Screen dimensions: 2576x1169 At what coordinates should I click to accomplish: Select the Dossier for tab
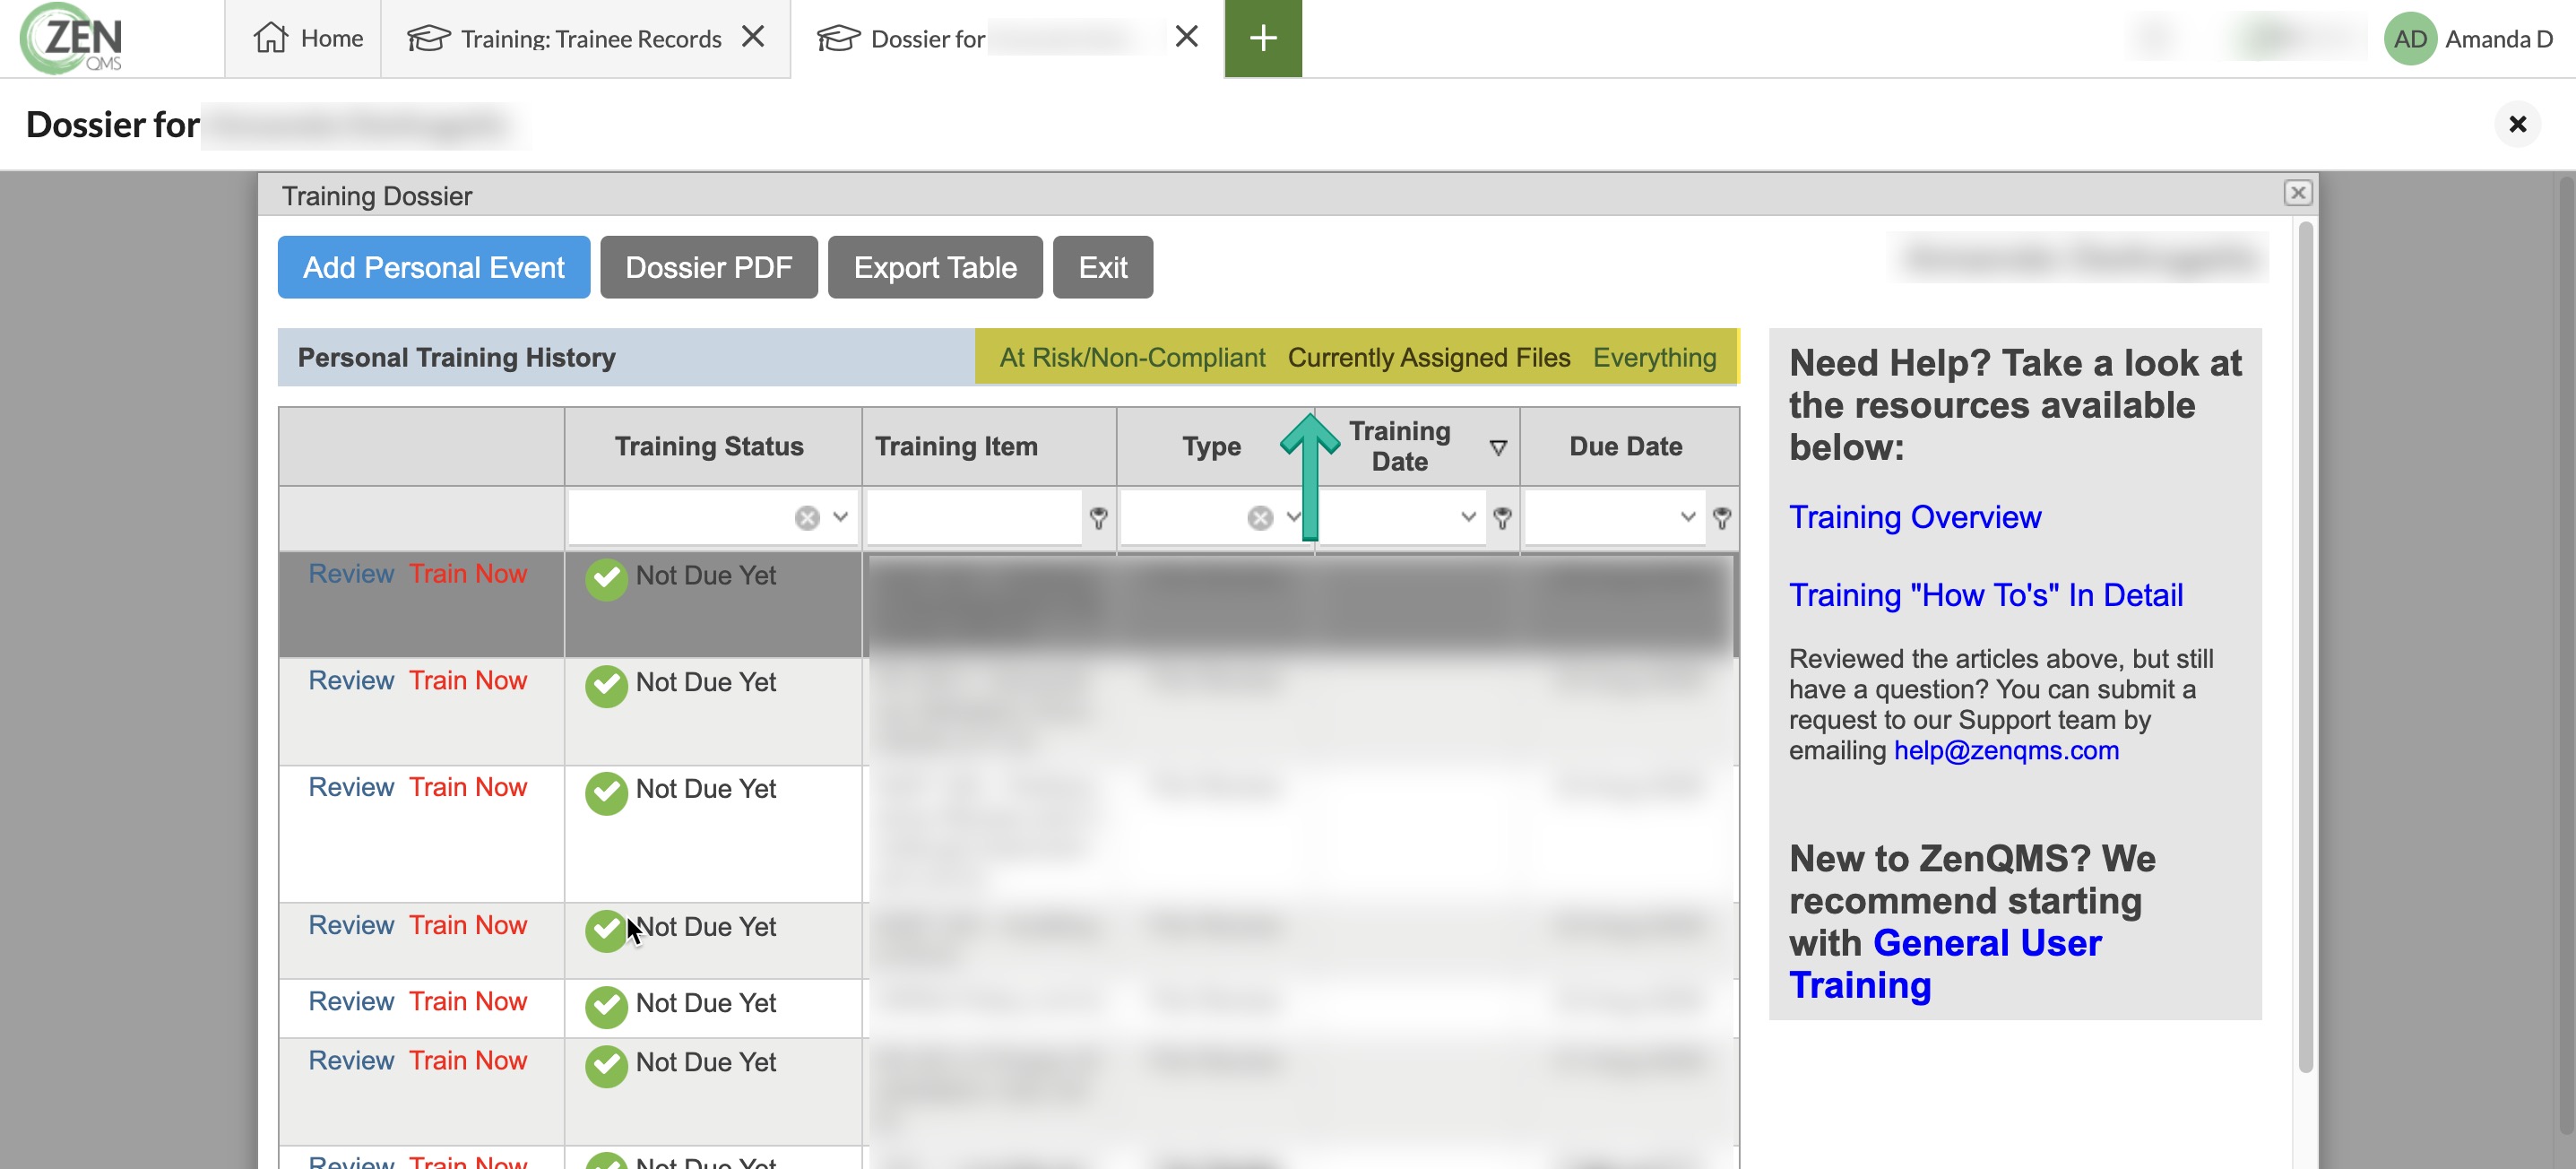click(927, 38)
